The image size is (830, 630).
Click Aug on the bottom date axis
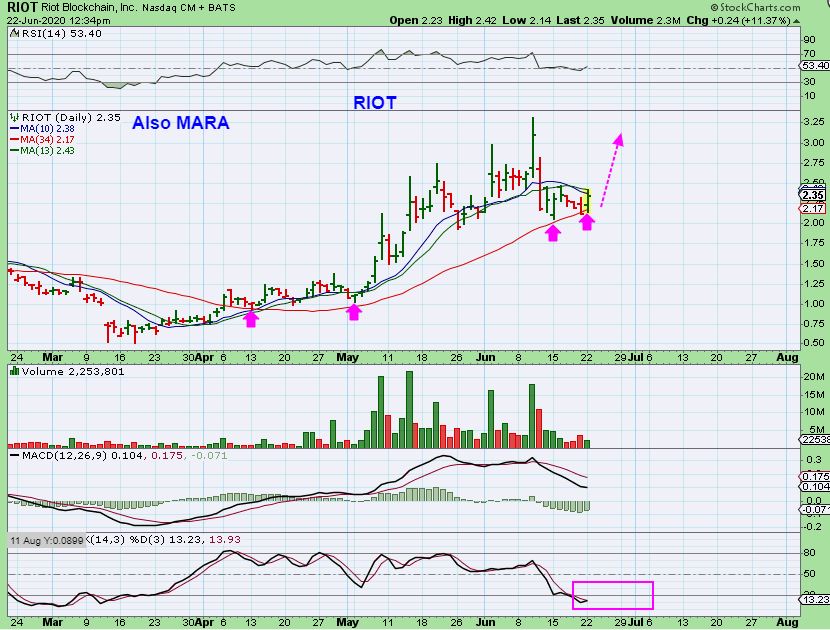[x=787, y=622]
